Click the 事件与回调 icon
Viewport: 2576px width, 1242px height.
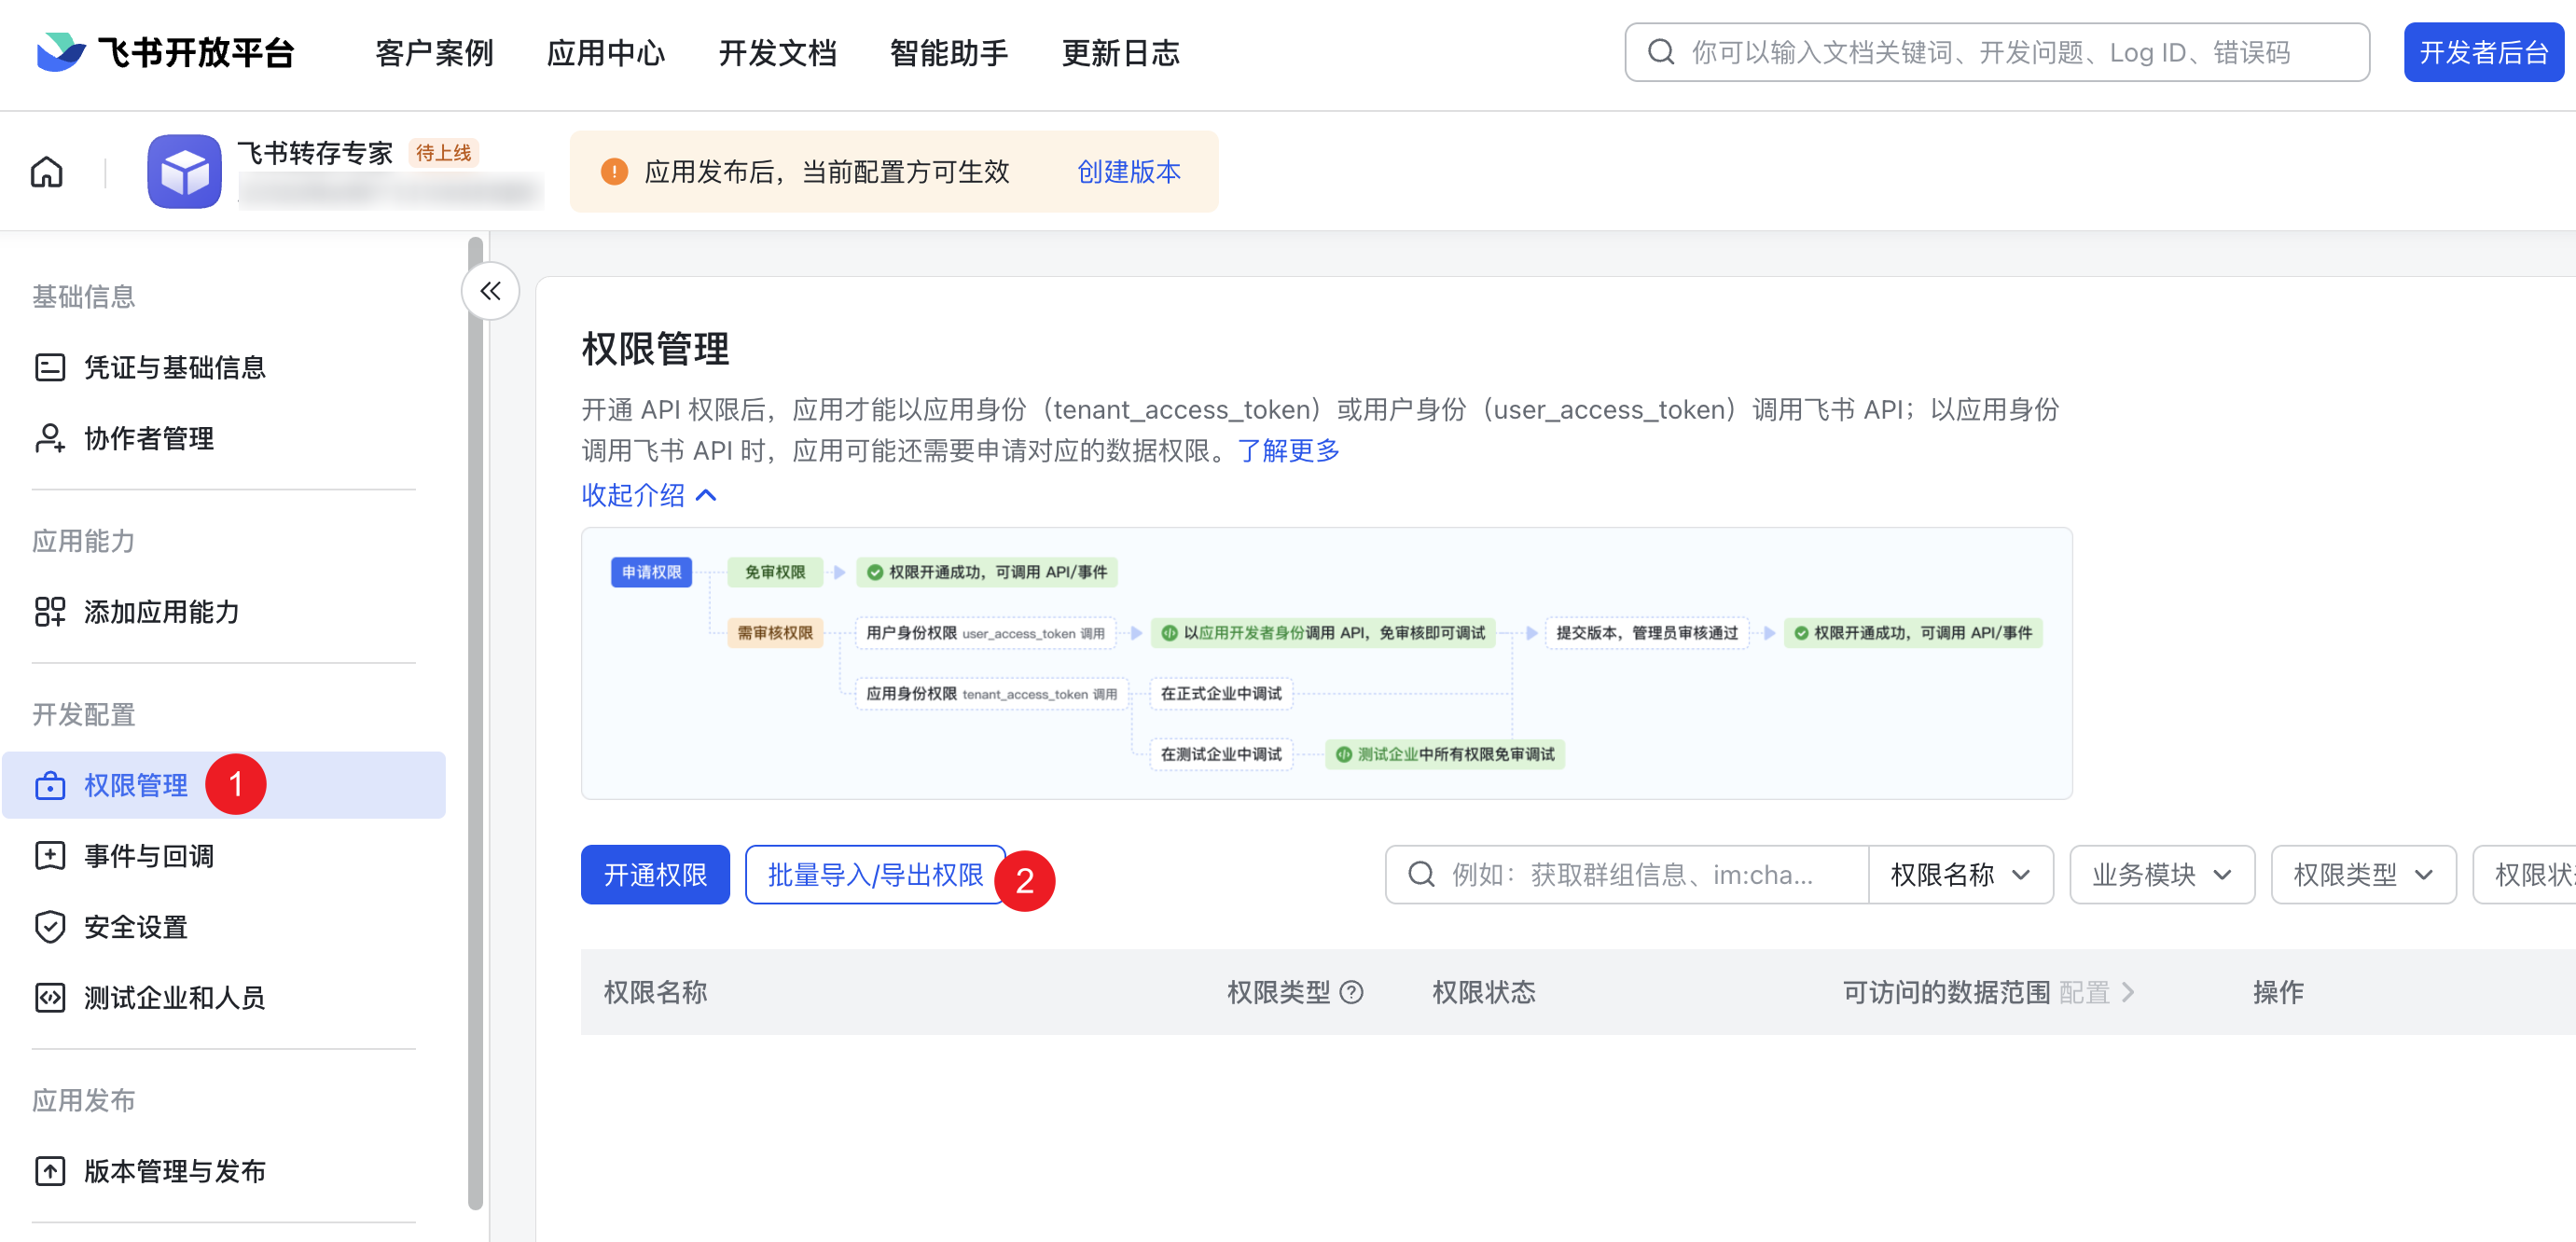tap(50, 856)
